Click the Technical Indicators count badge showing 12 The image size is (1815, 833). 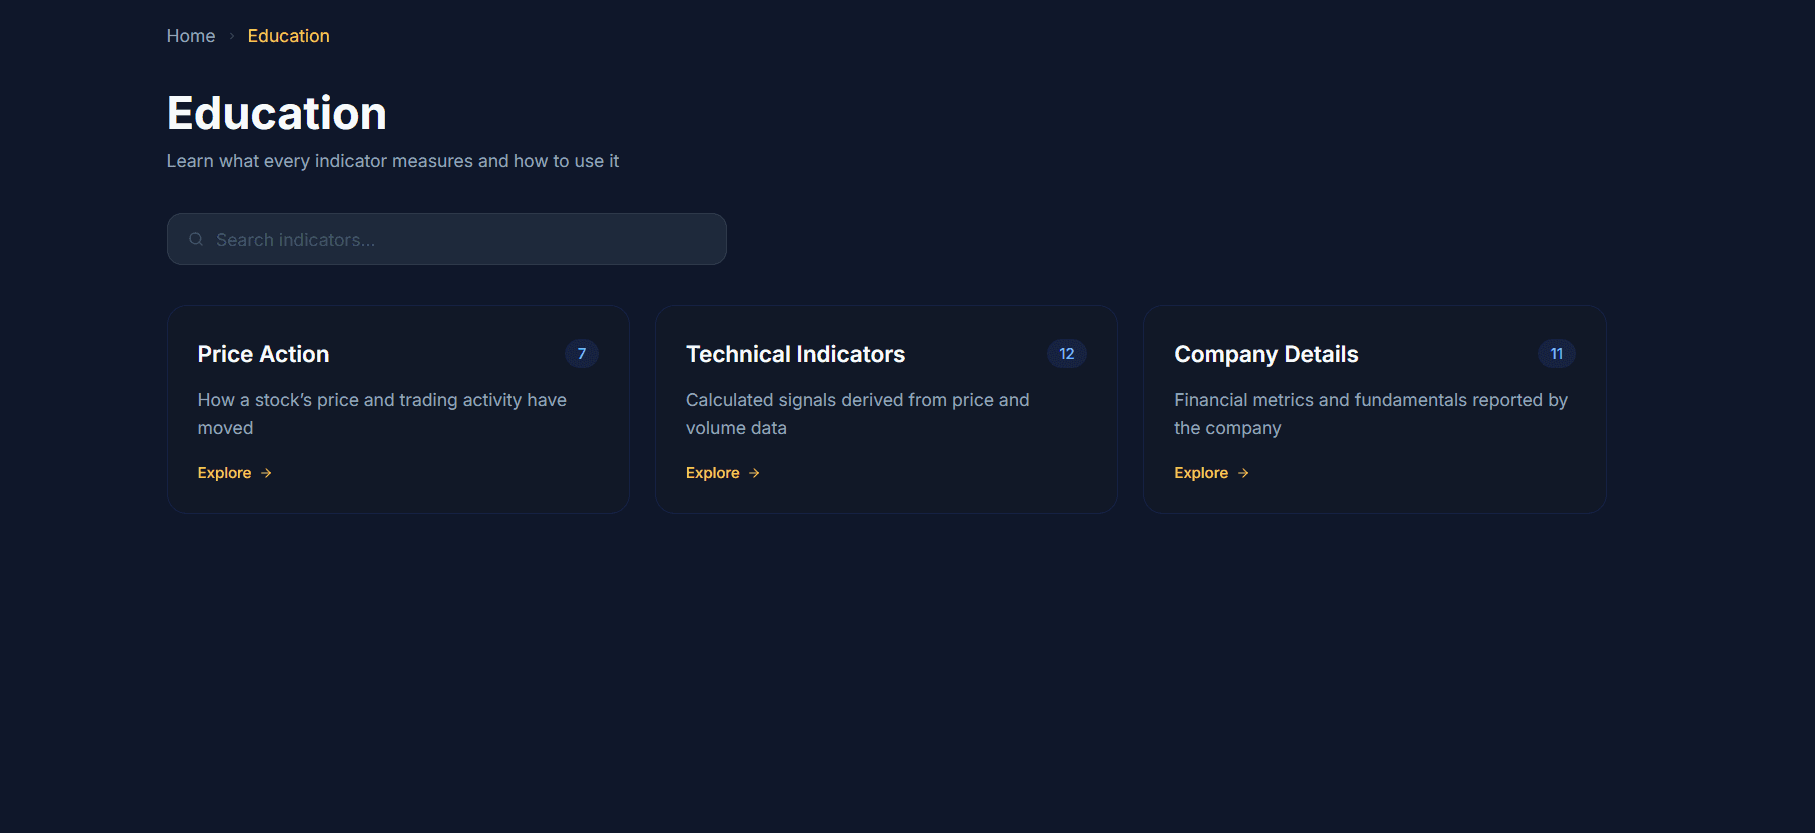[x=1066, y=354]
